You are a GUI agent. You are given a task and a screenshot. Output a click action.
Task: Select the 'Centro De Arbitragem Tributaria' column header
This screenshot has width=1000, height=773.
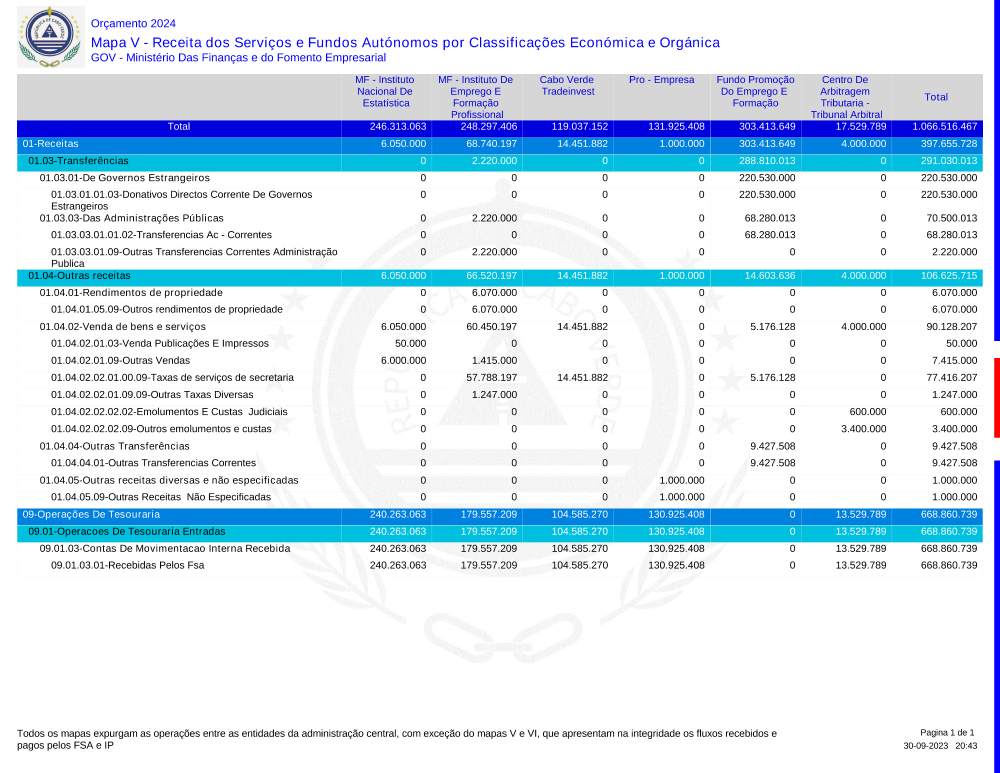coord(845,97)
